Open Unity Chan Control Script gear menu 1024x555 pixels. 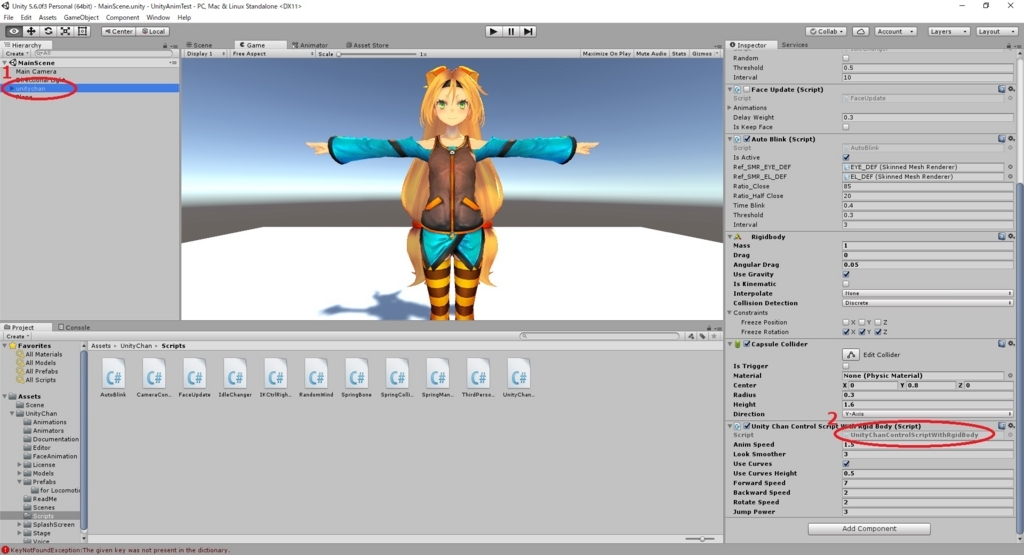tap(1011, 426)
